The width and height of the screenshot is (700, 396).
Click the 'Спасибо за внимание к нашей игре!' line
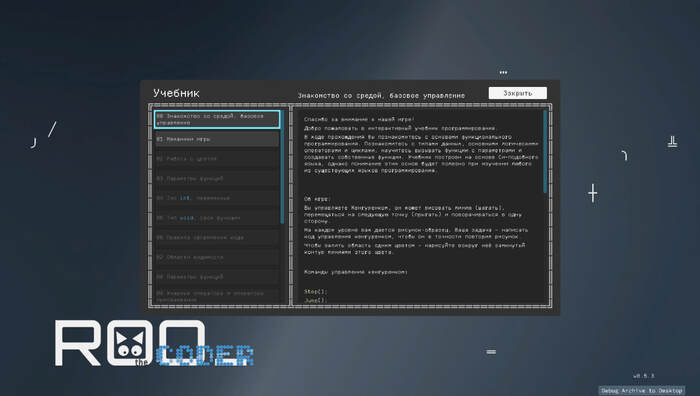(359, 119)
